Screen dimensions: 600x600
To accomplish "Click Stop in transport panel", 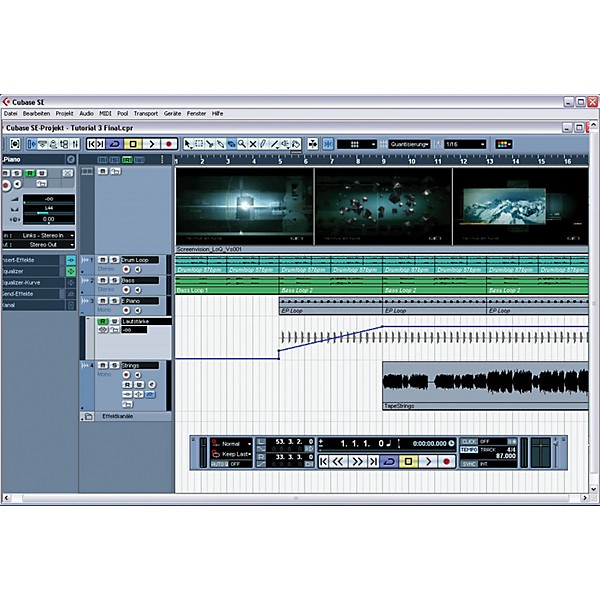I will (408, 462).
